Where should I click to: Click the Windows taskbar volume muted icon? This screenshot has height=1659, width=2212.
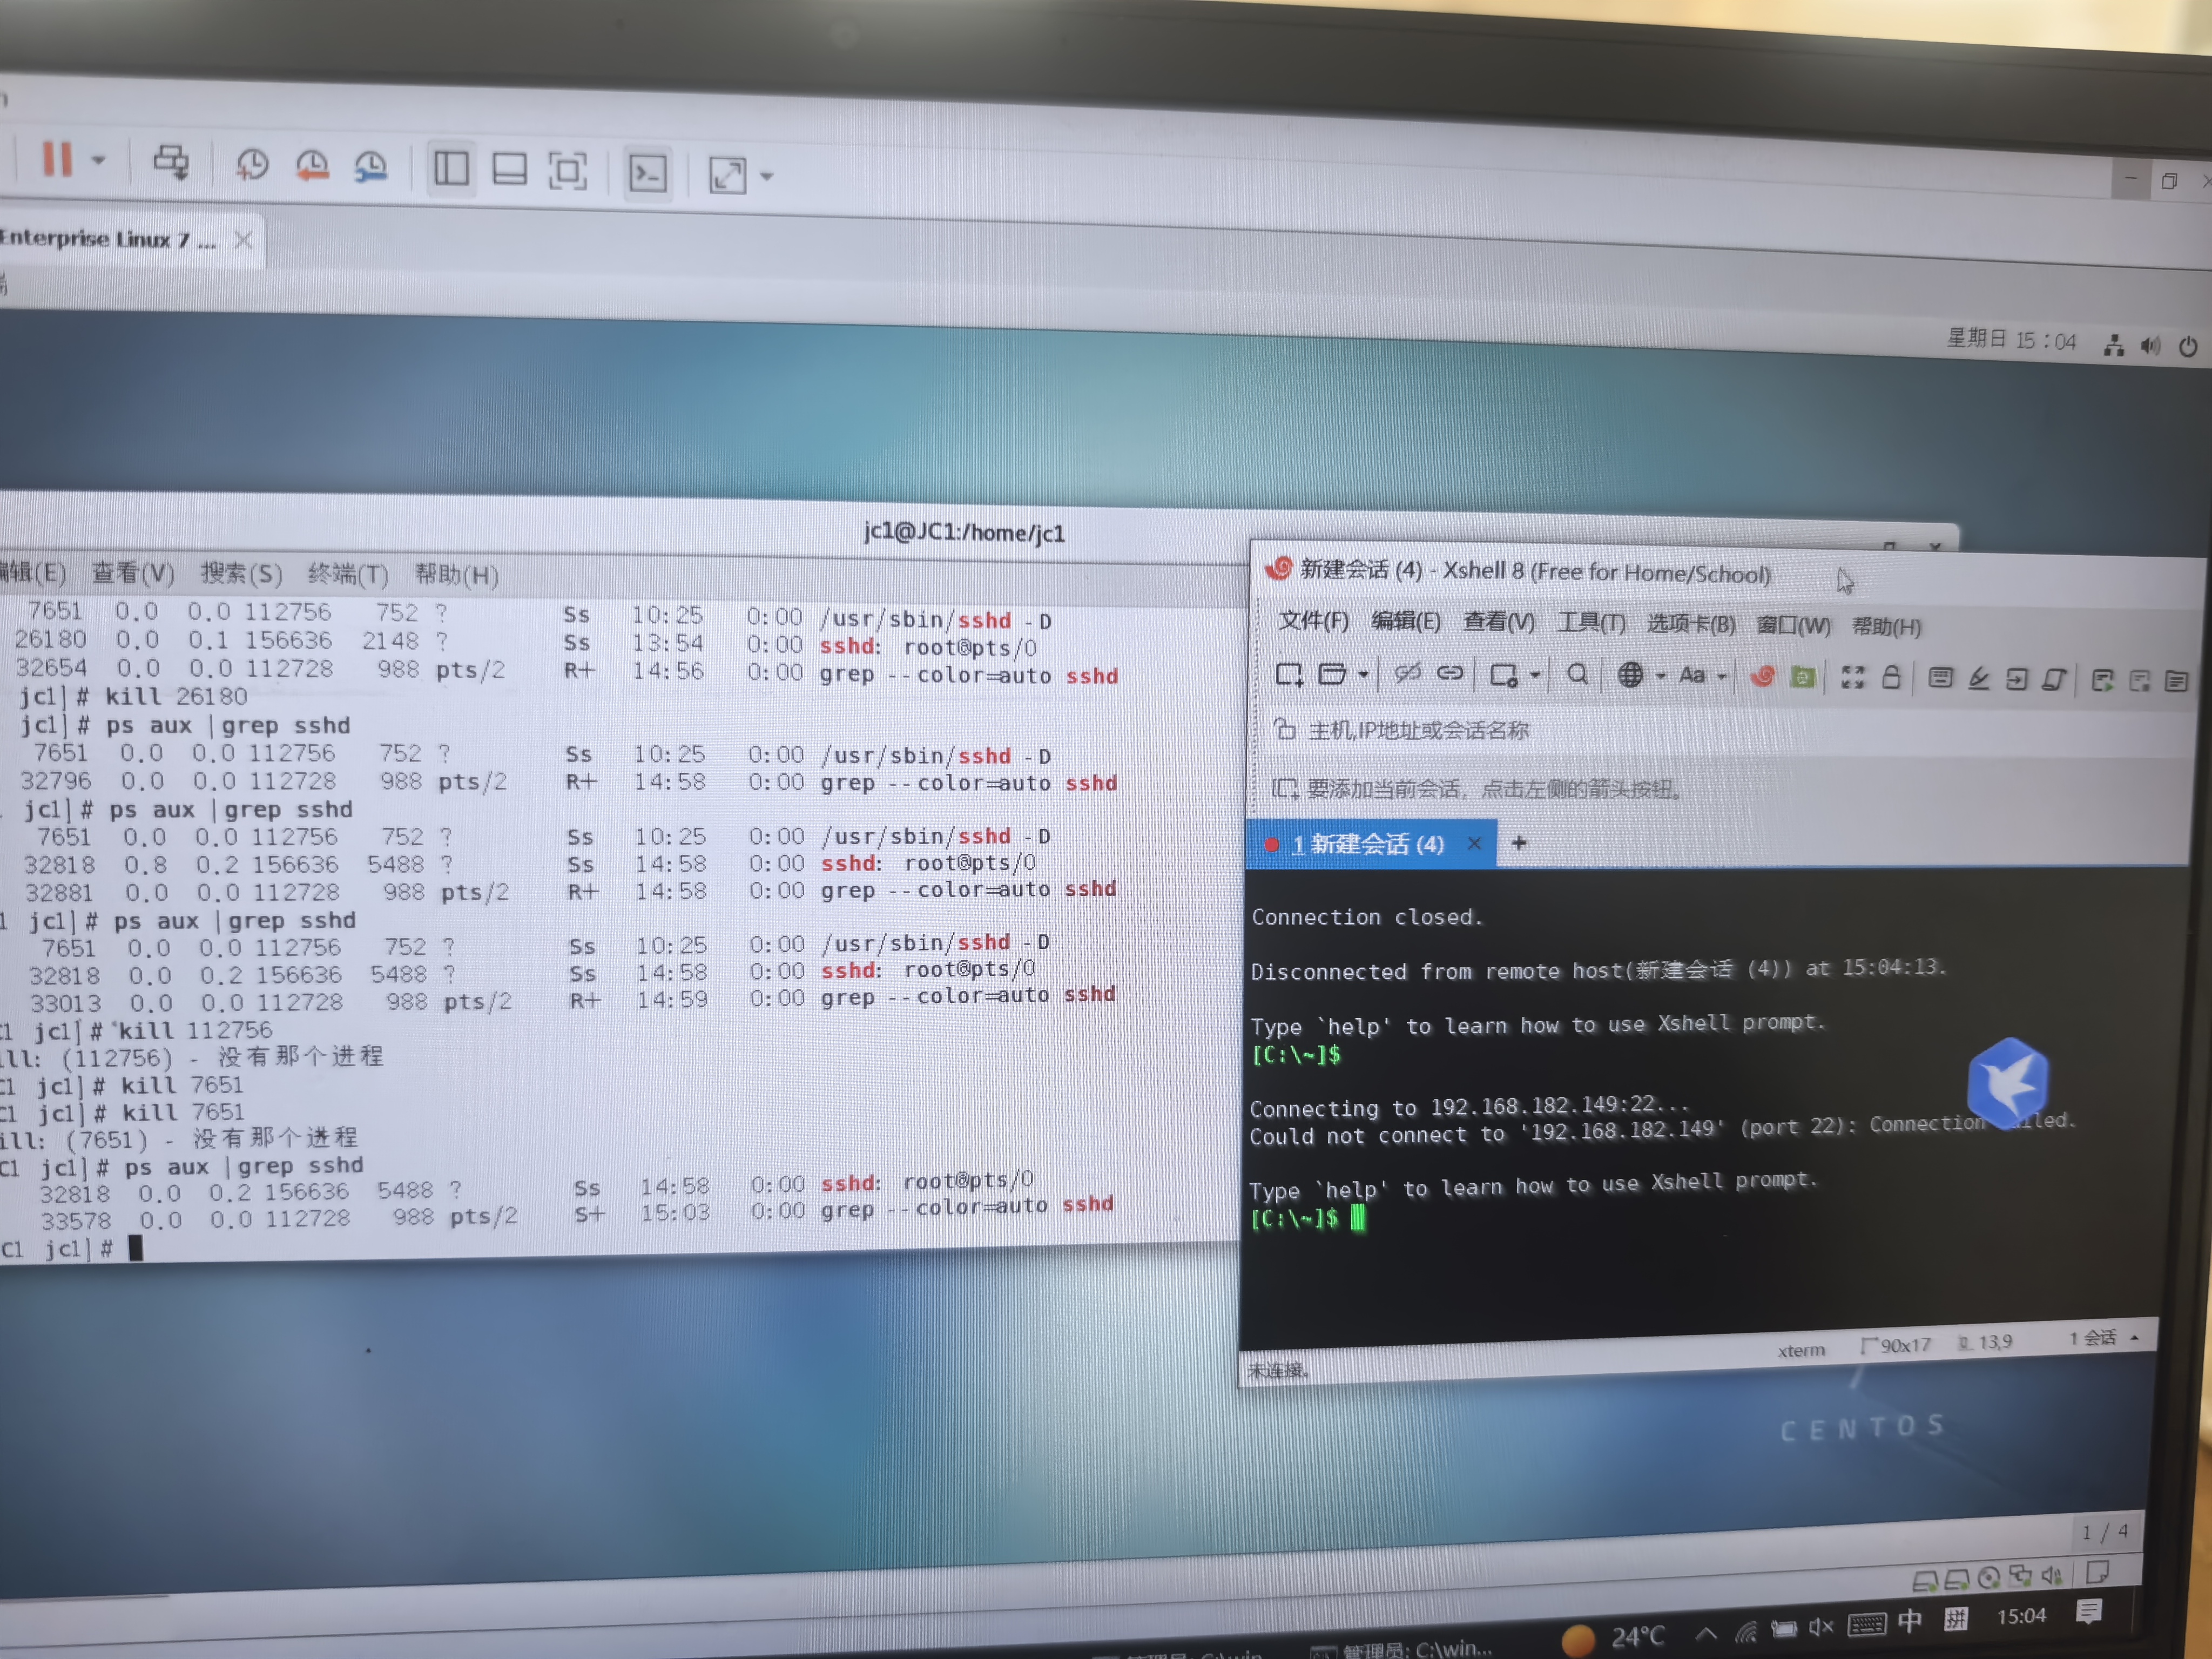tap(1821, 1627)
